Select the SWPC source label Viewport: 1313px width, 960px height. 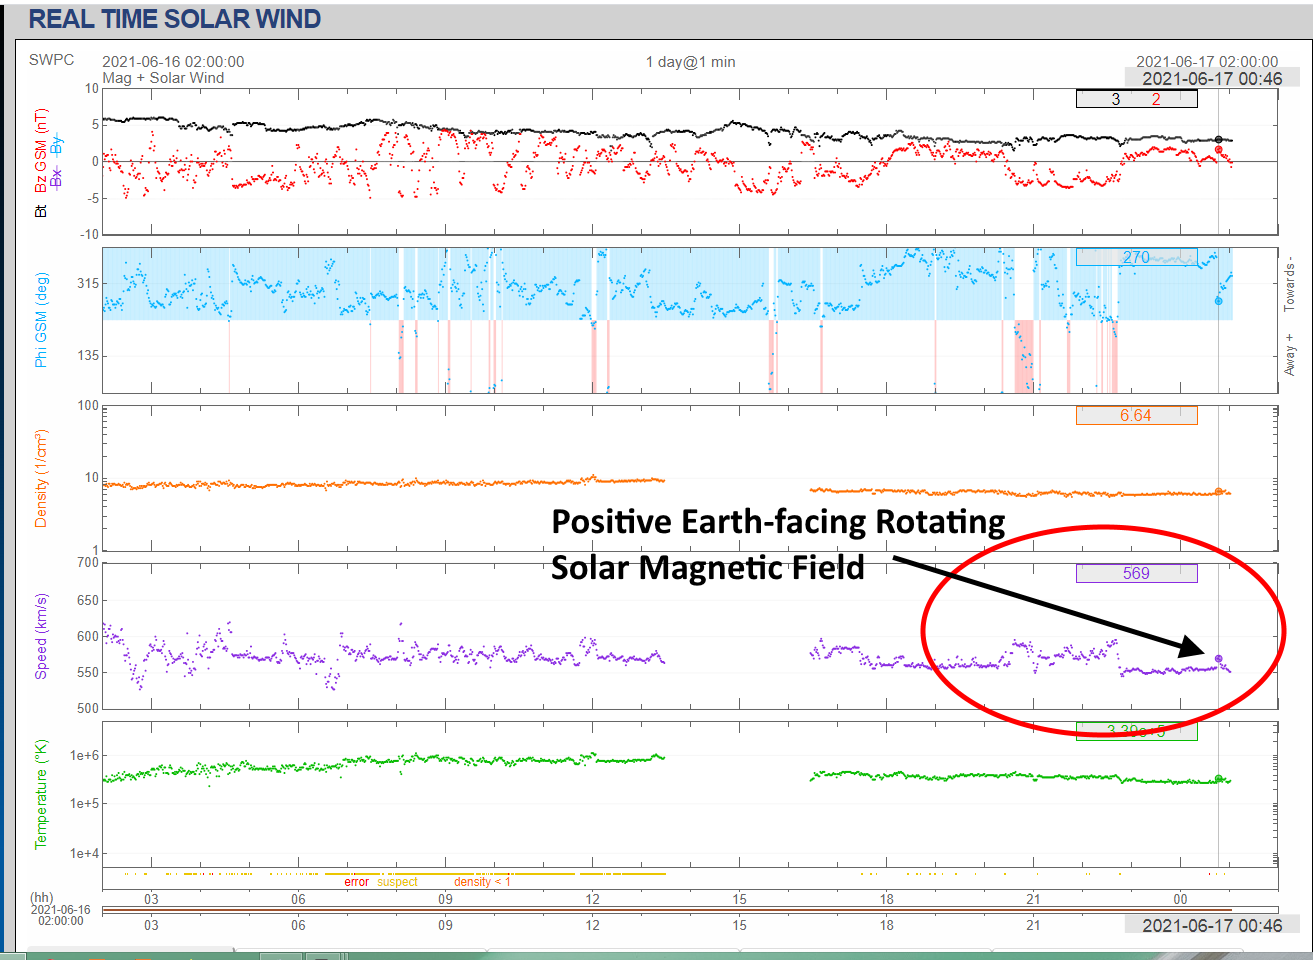52,60
